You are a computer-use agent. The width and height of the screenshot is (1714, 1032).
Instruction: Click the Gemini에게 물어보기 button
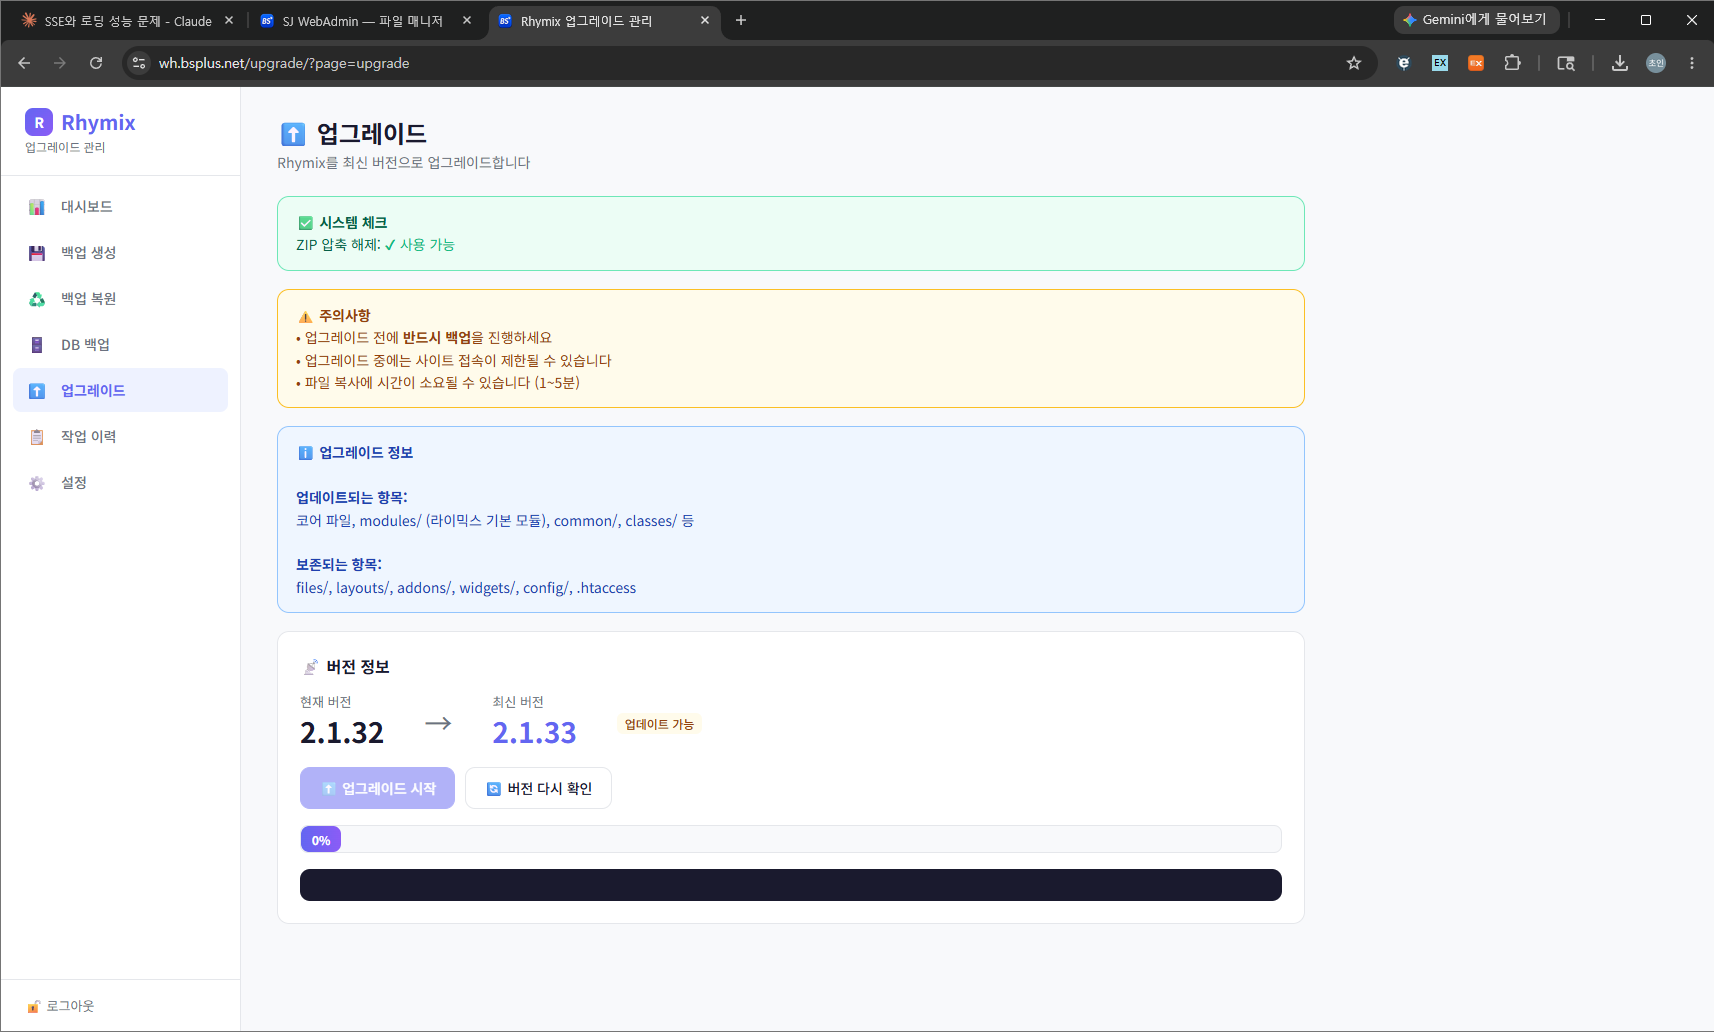(1476, 20)
